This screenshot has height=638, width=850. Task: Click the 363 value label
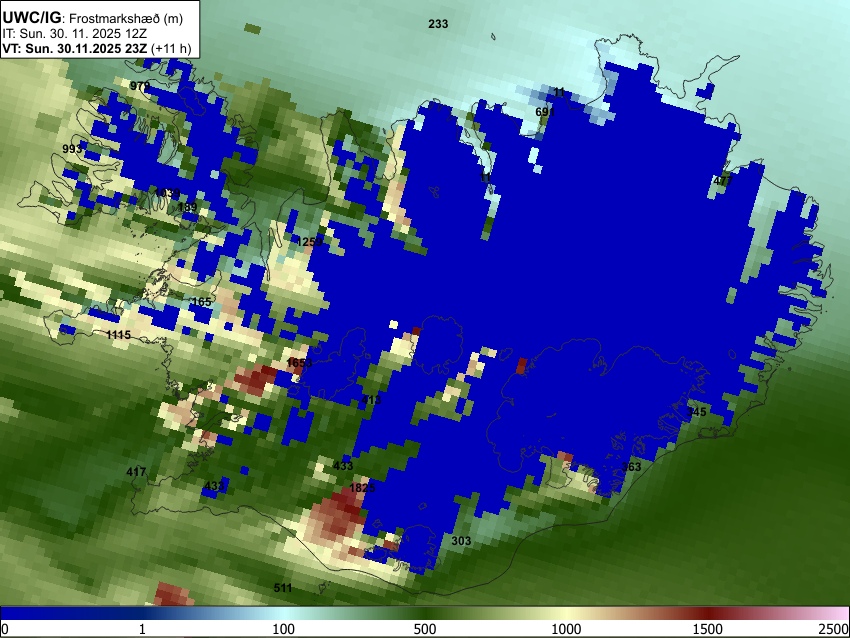[x=631, y=467]
